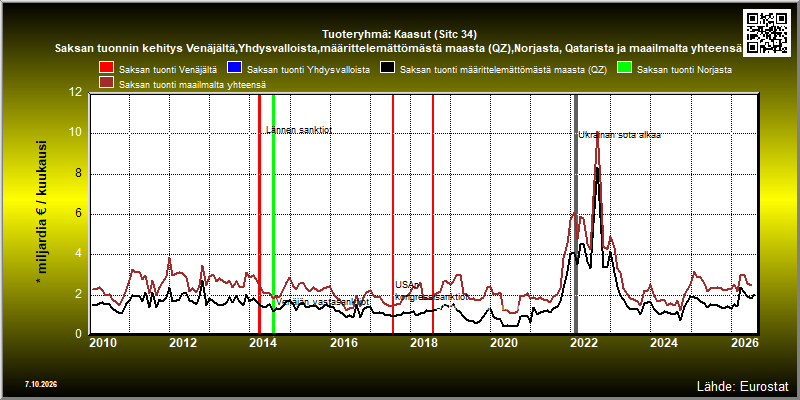Click the brown maailmalta yhteensä legend swatch
Screen dimensions: 800x400
(x=107, y=84)
